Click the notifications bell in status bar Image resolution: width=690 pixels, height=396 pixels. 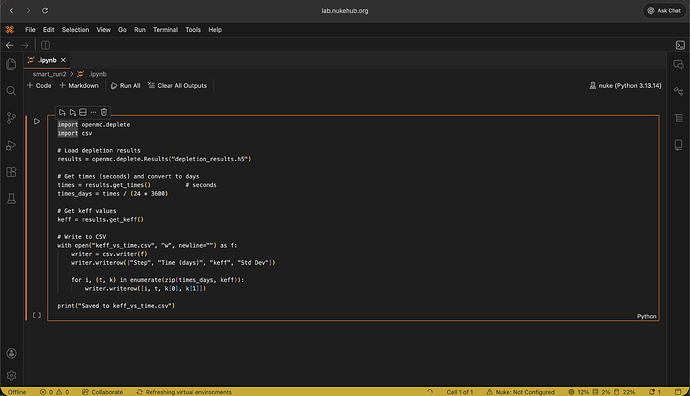coord(654,392)
